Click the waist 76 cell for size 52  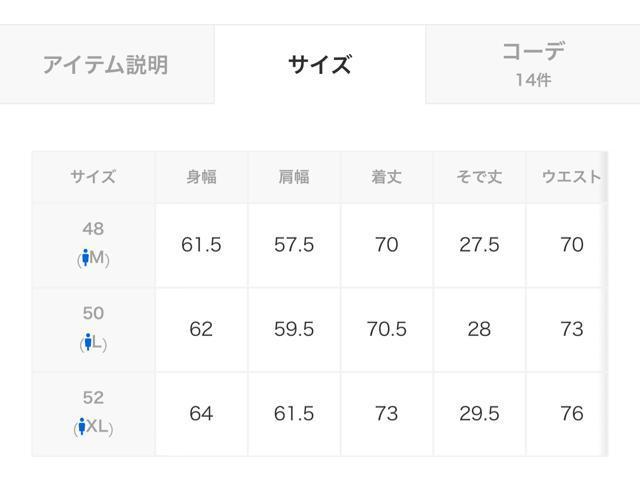click(x=571, y=413)
